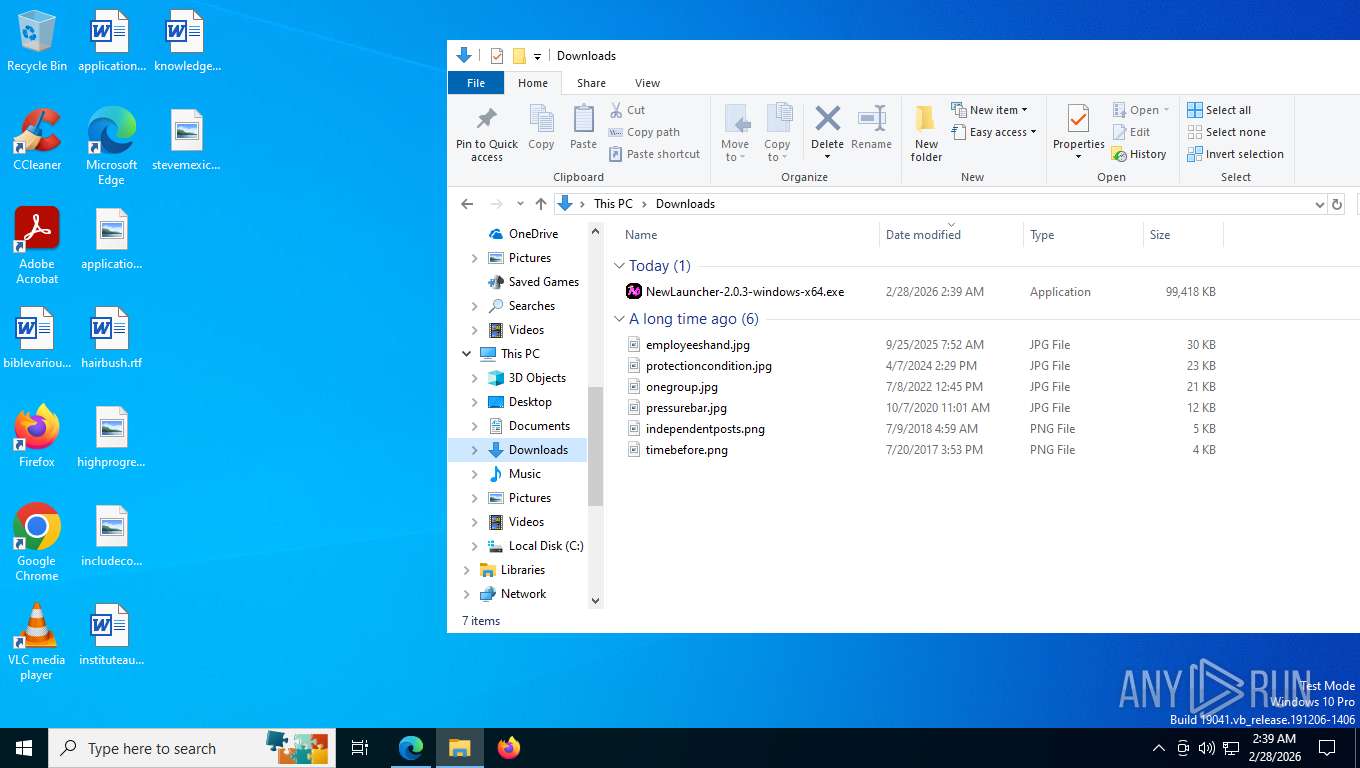Select timebefore.png file
This screenshot has height=768, width=1360.
[687, 450]
